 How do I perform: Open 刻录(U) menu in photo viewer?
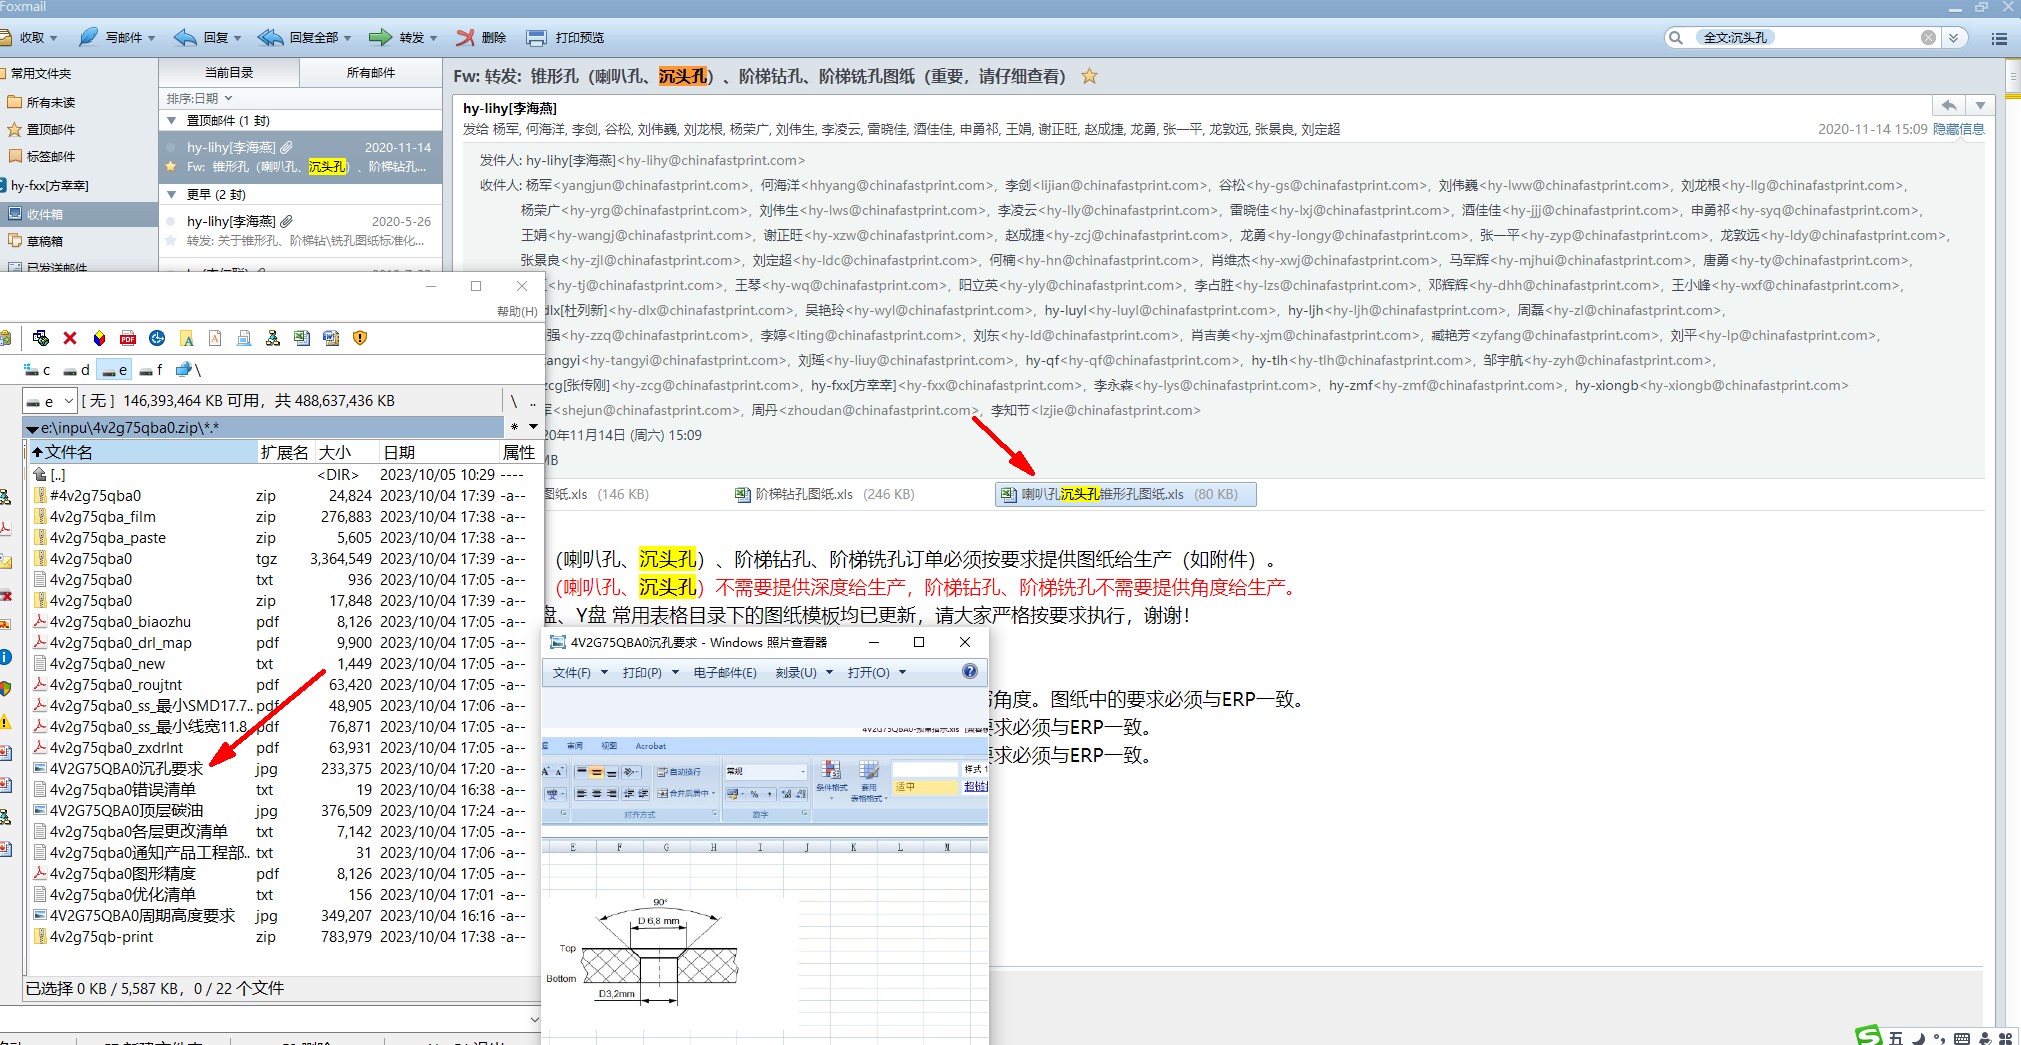[804, 672]
